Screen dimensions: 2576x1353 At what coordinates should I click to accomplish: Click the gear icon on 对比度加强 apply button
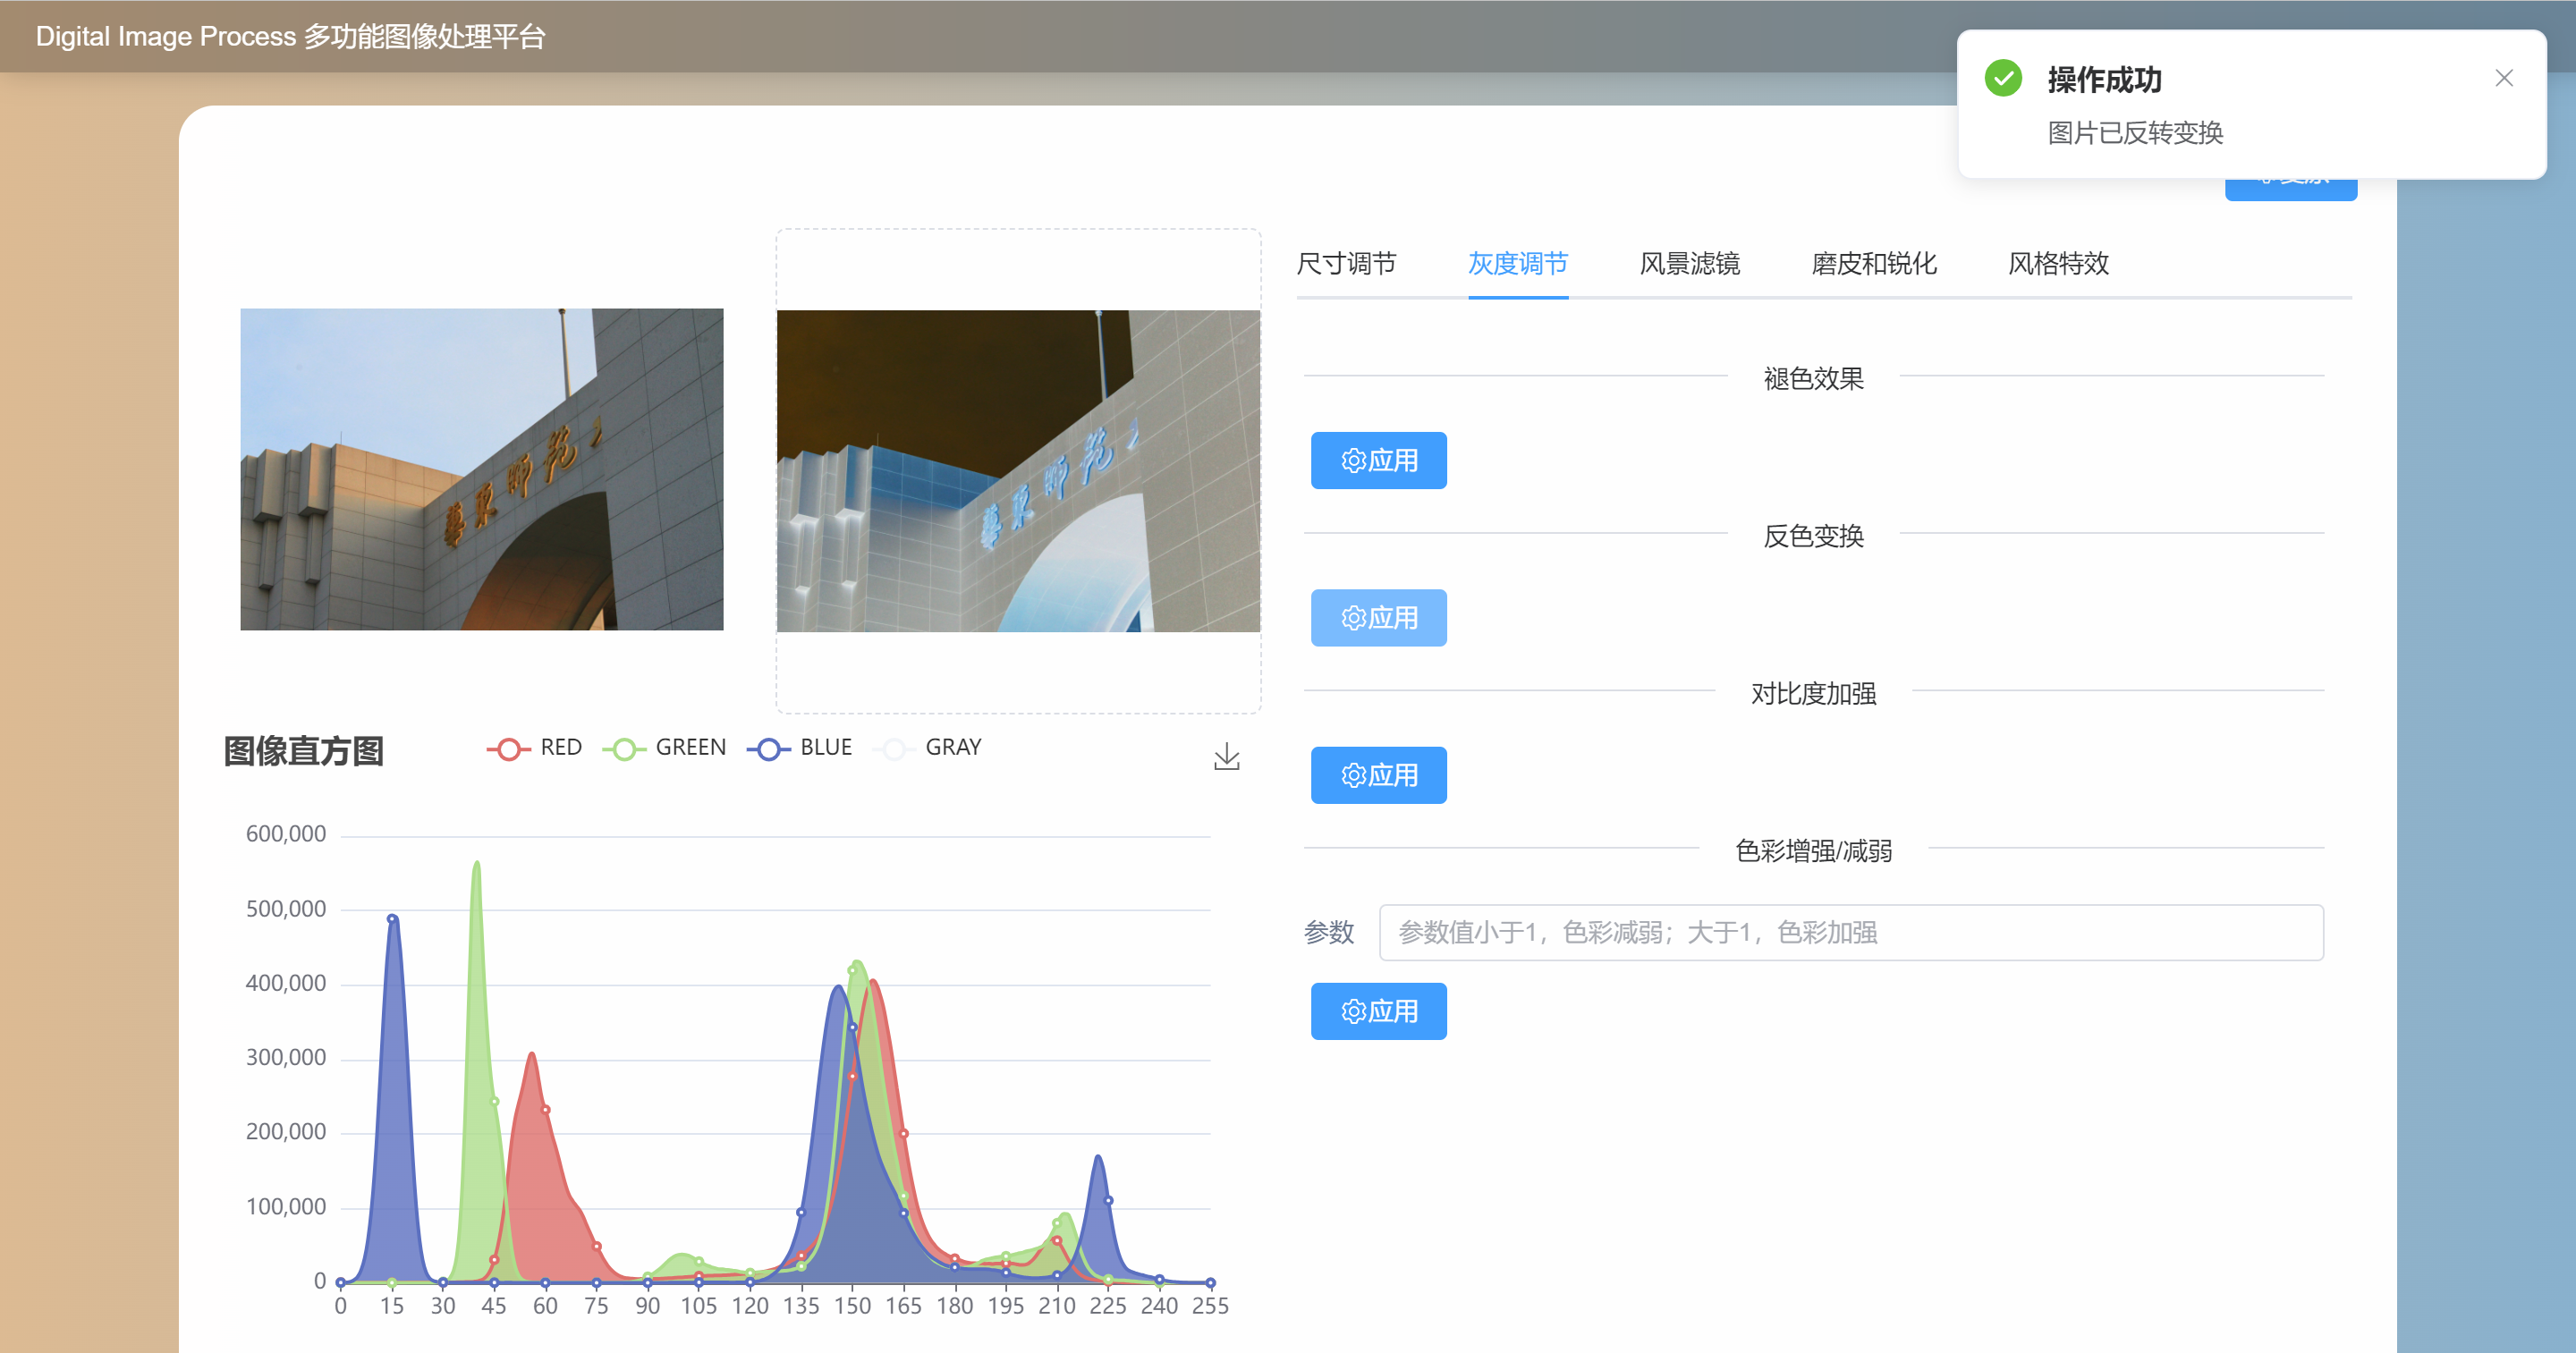pos(1353,774)
